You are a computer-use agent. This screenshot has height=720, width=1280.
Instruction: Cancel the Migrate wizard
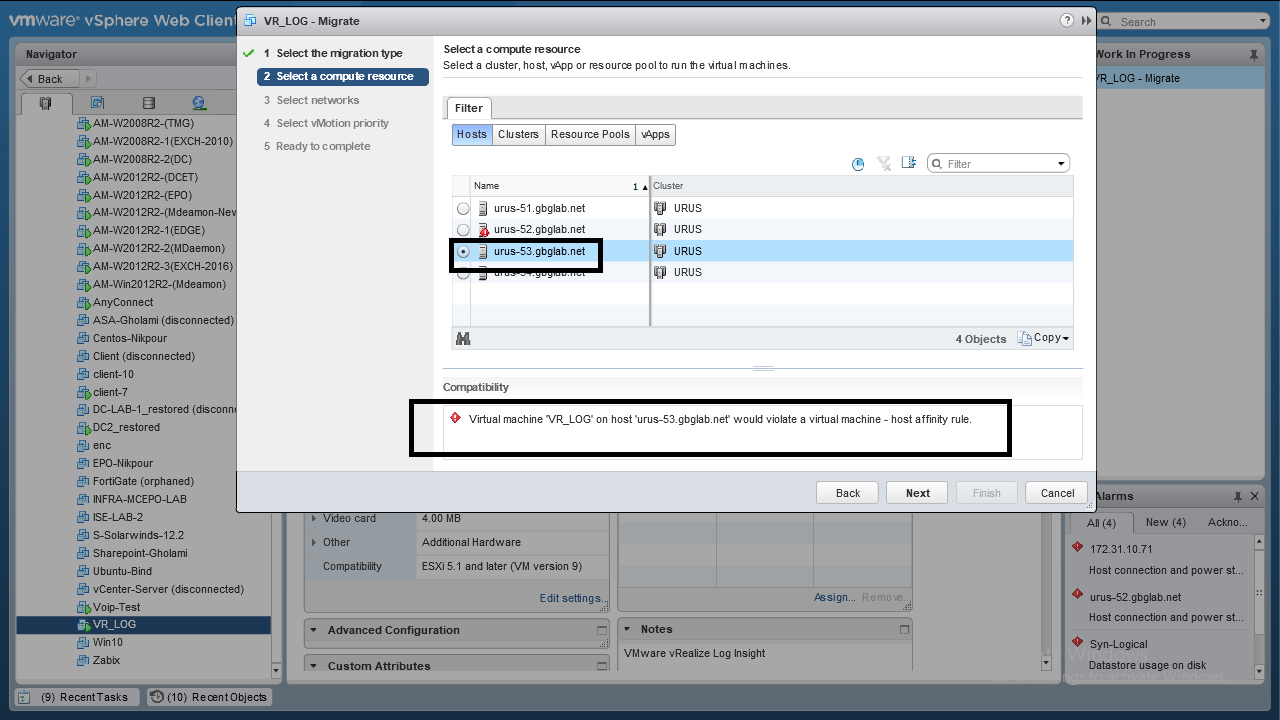point(1057,493)
